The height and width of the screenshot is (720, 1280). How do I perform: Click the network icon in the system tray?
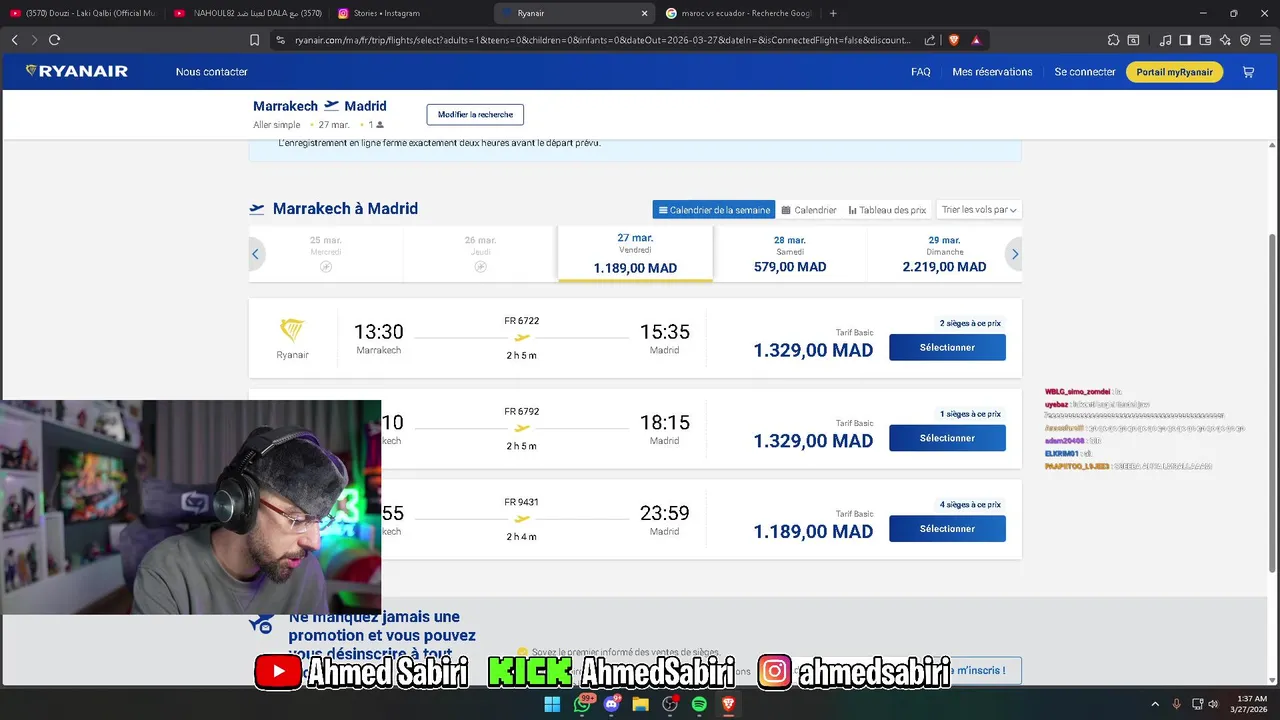(1197, 704)
